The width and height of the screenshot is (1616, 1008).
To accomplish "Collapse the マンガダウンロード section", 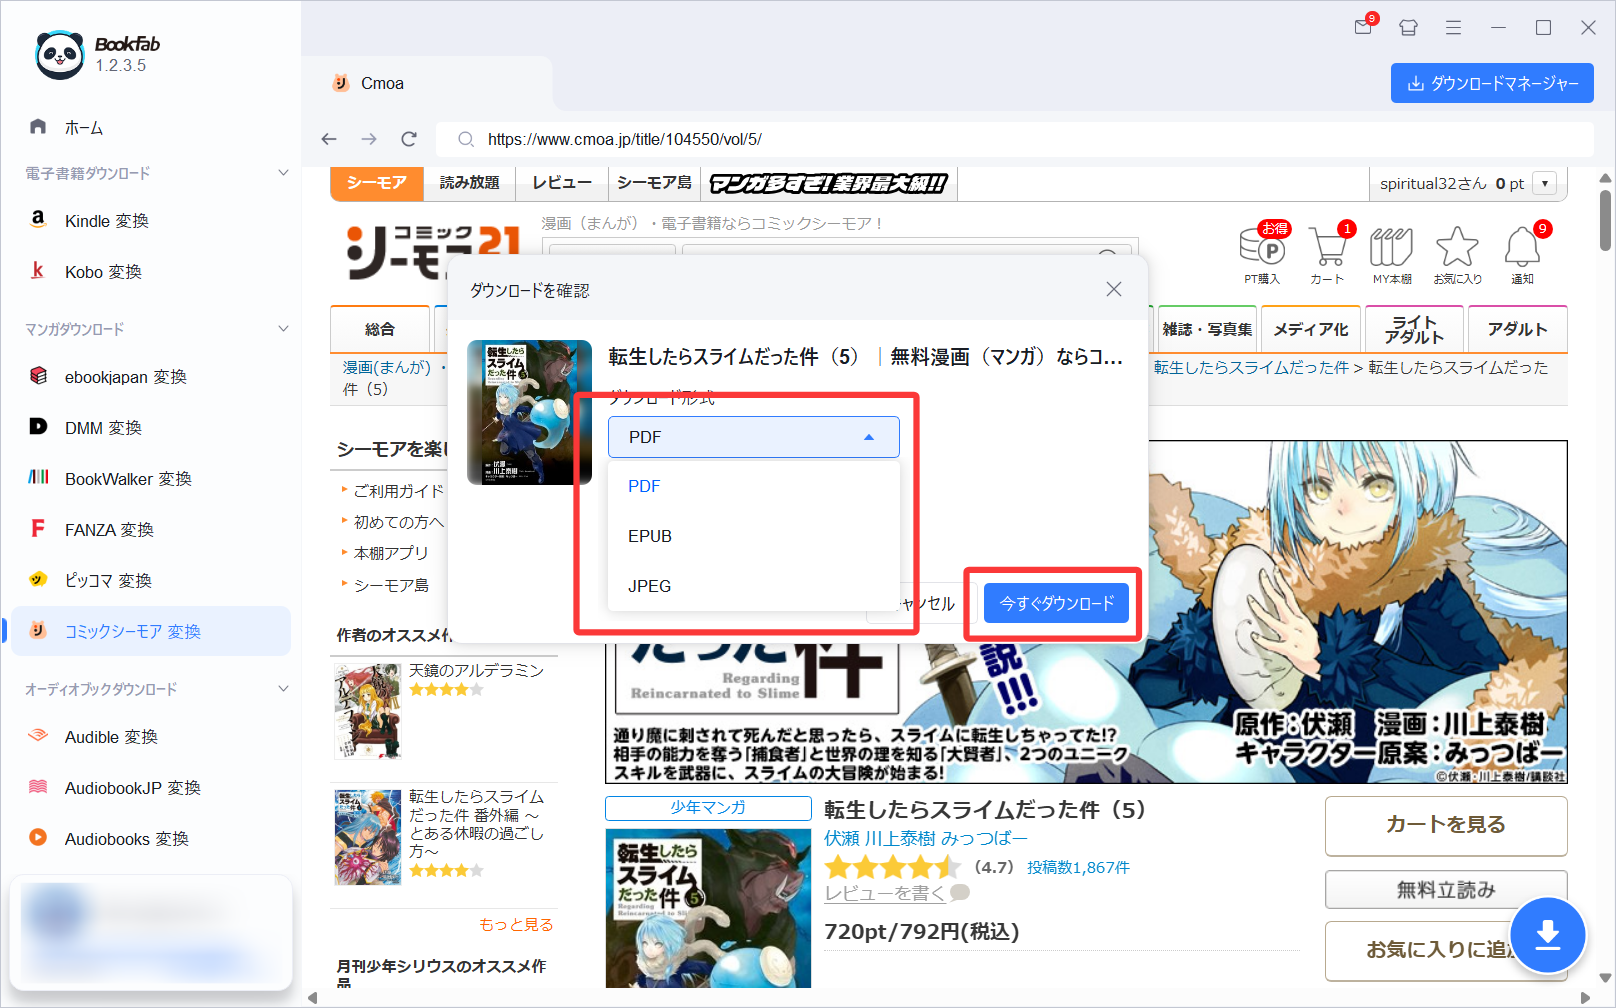I will [283, 329].
